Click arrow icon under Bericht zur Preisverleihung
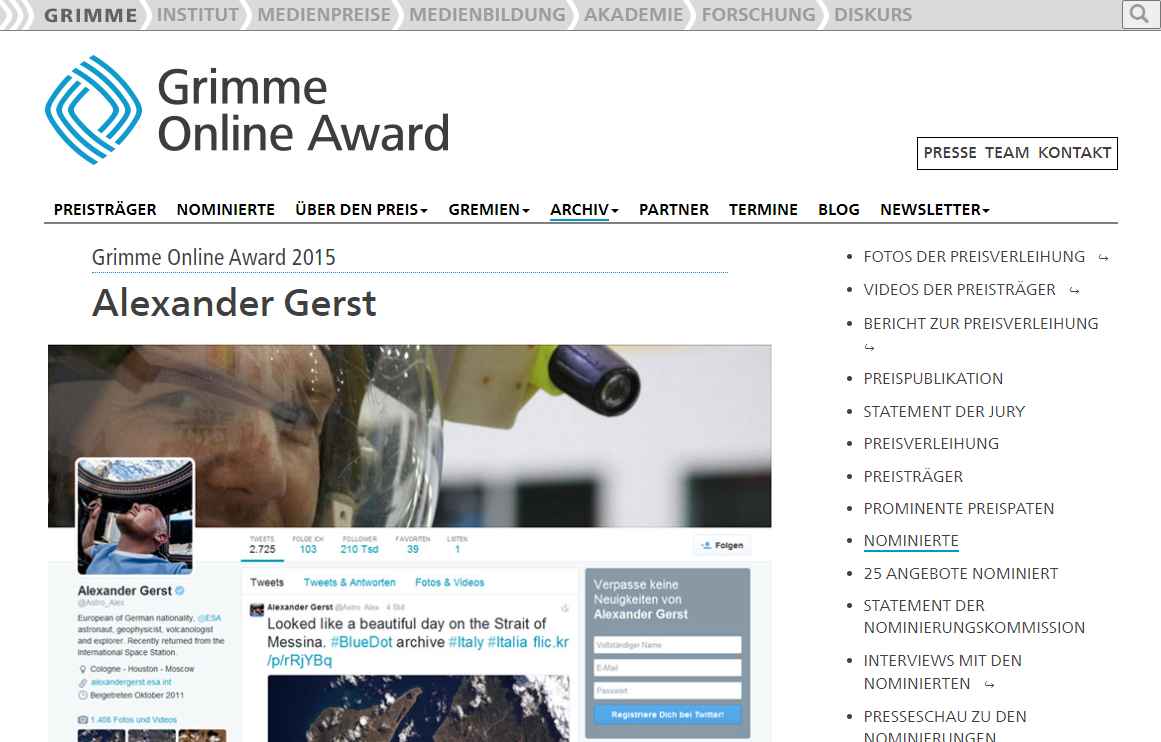 [869, 347]
